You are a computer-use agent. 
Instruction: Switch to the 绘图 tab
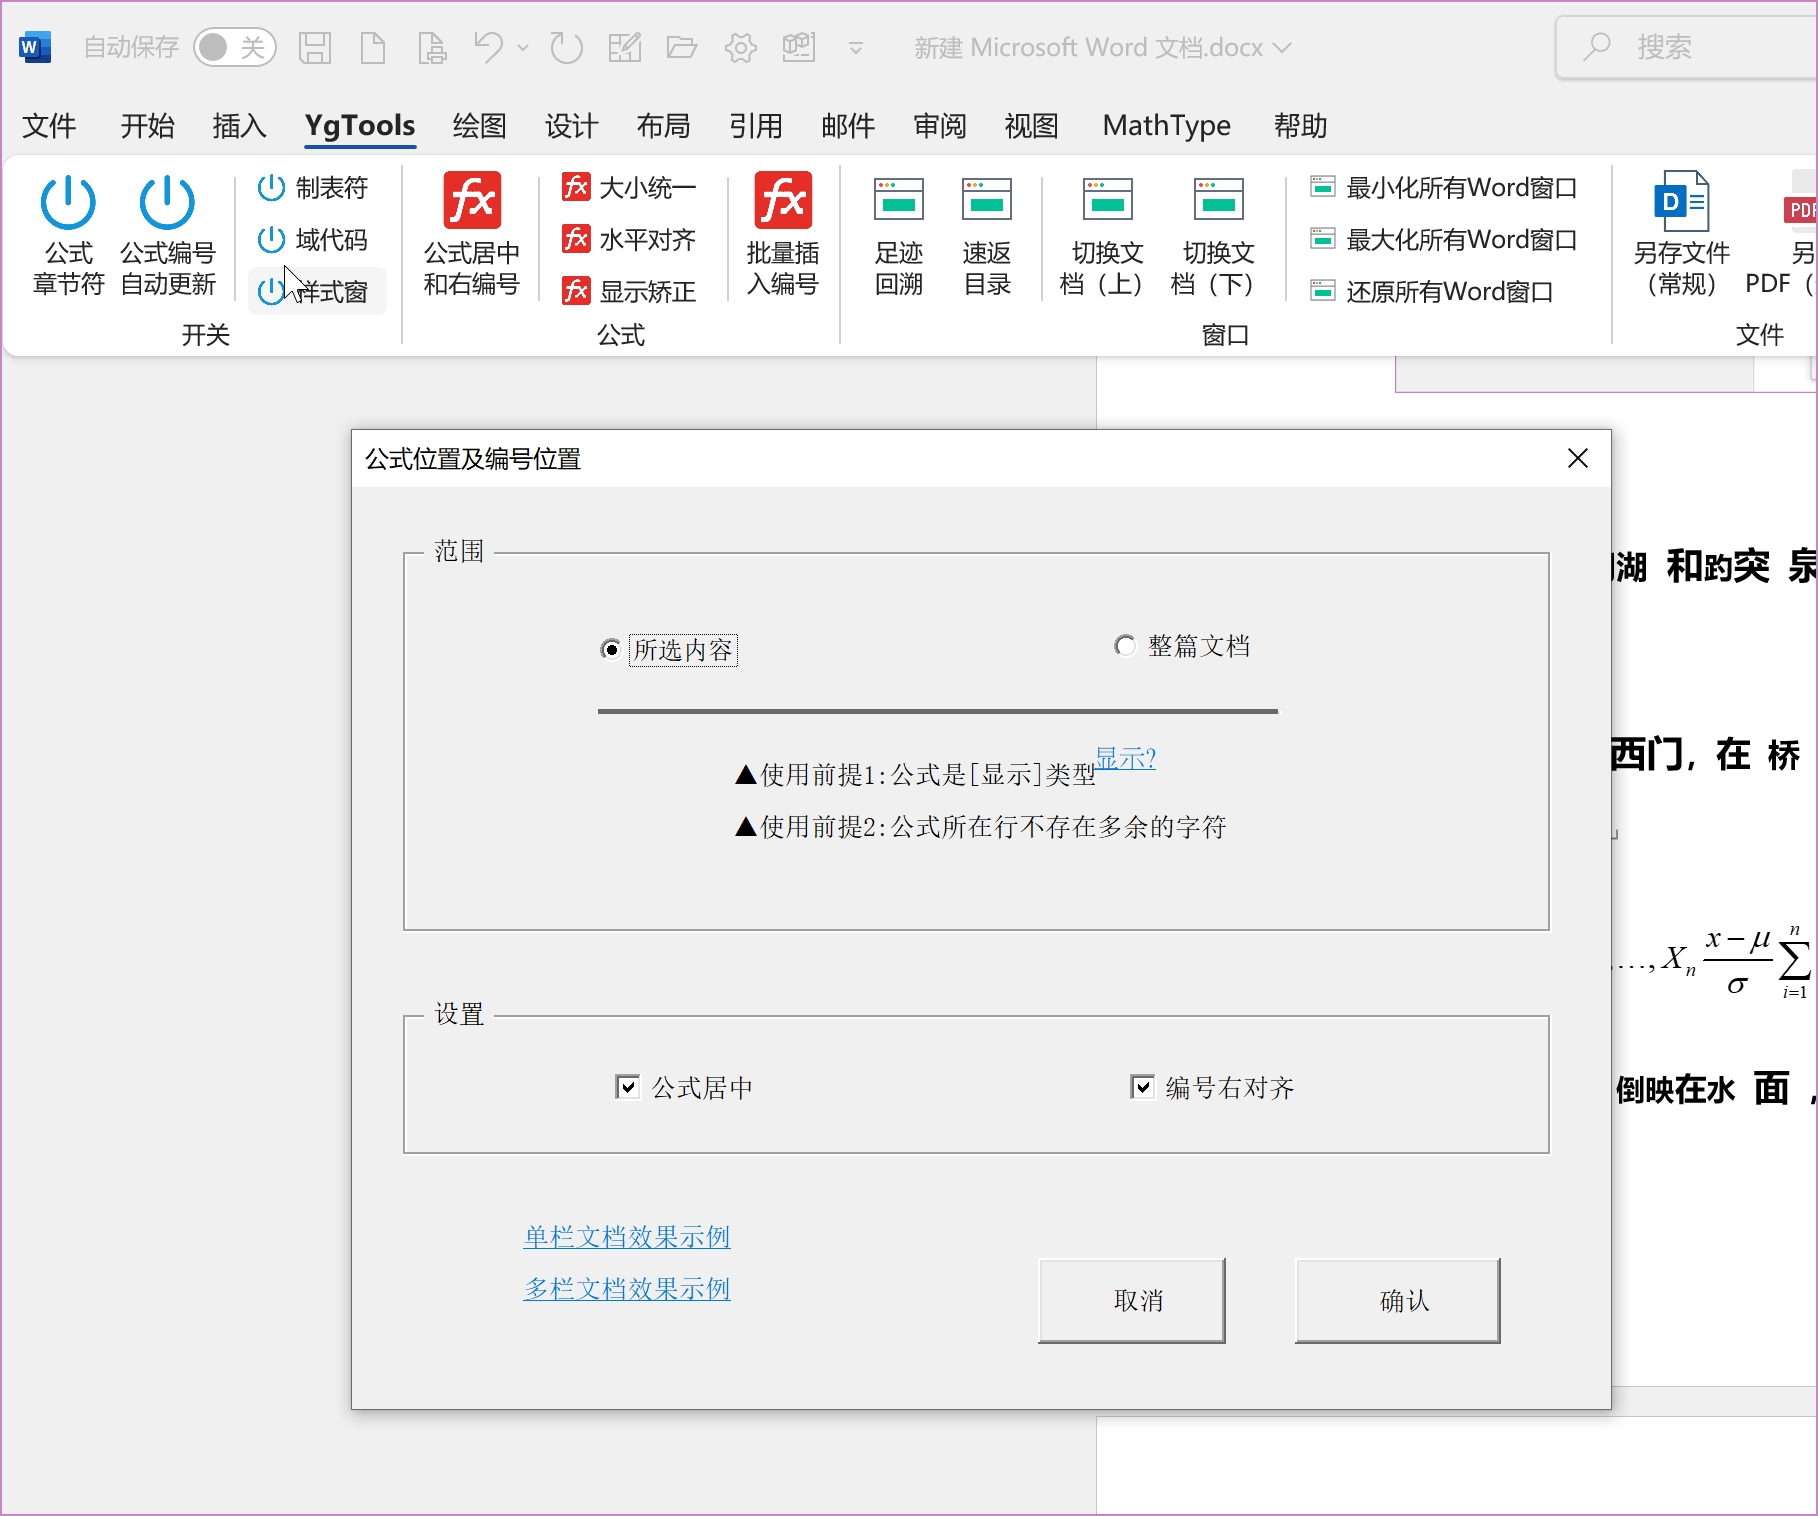point(480,126)
